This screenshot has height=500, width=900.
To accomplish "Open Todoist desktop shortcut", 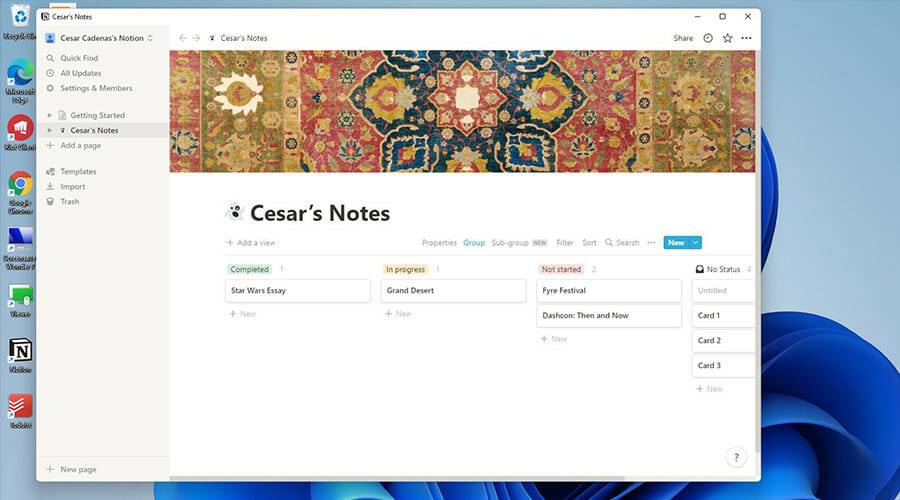I will (x=20, y=411).
